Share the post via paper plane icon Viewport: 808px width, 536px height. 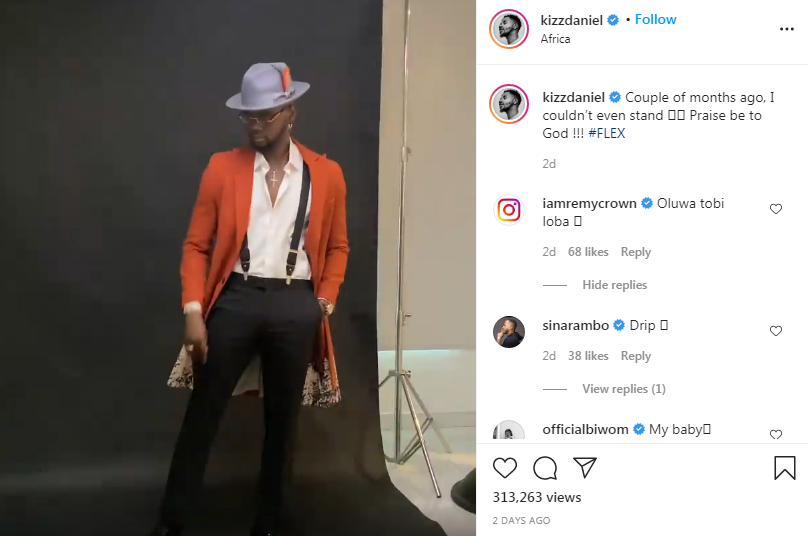585,468
